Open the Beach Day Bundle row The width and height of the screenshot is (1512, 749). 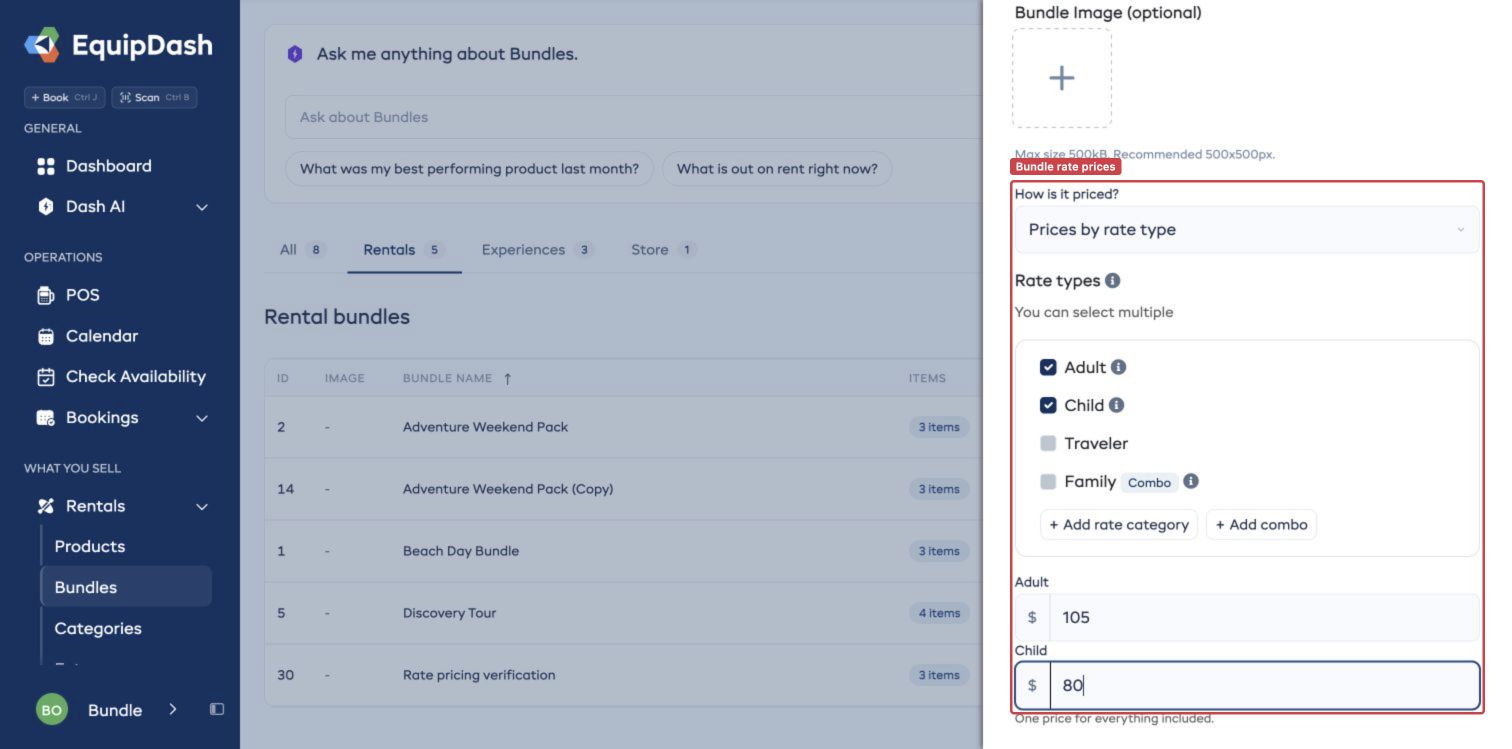(x=623, y=551)
